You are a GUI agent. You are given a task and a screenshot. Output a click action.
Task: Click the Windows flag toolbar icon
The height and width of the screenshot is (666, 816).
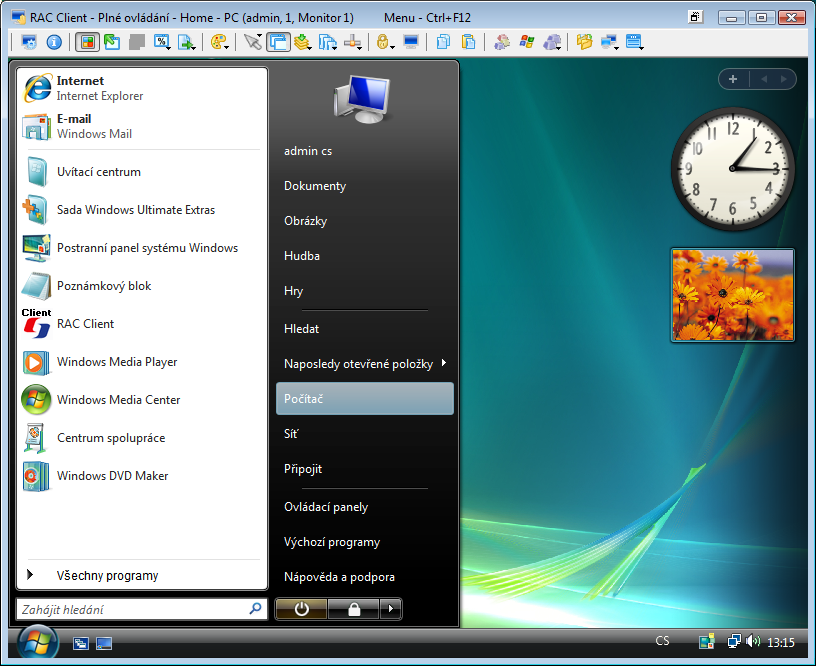click(x=527, y=42)
